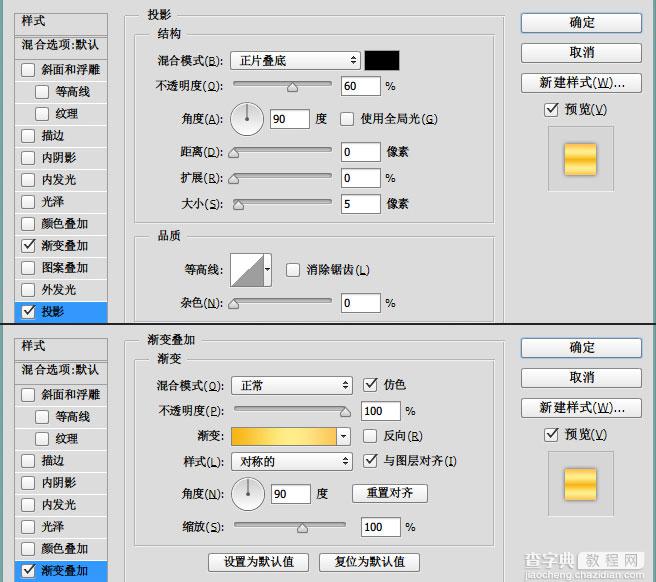Select 内发光 label in the 投影 dialog
Screen dimensions: 656x582
tap(59, 180)
